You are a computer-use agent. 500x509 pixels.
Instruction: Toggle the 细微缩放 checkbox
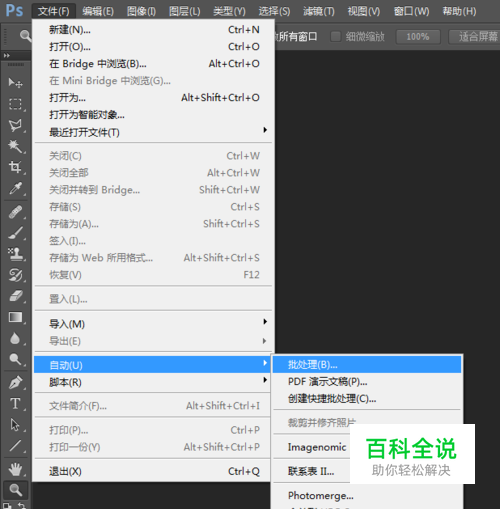tap(336, 36)
